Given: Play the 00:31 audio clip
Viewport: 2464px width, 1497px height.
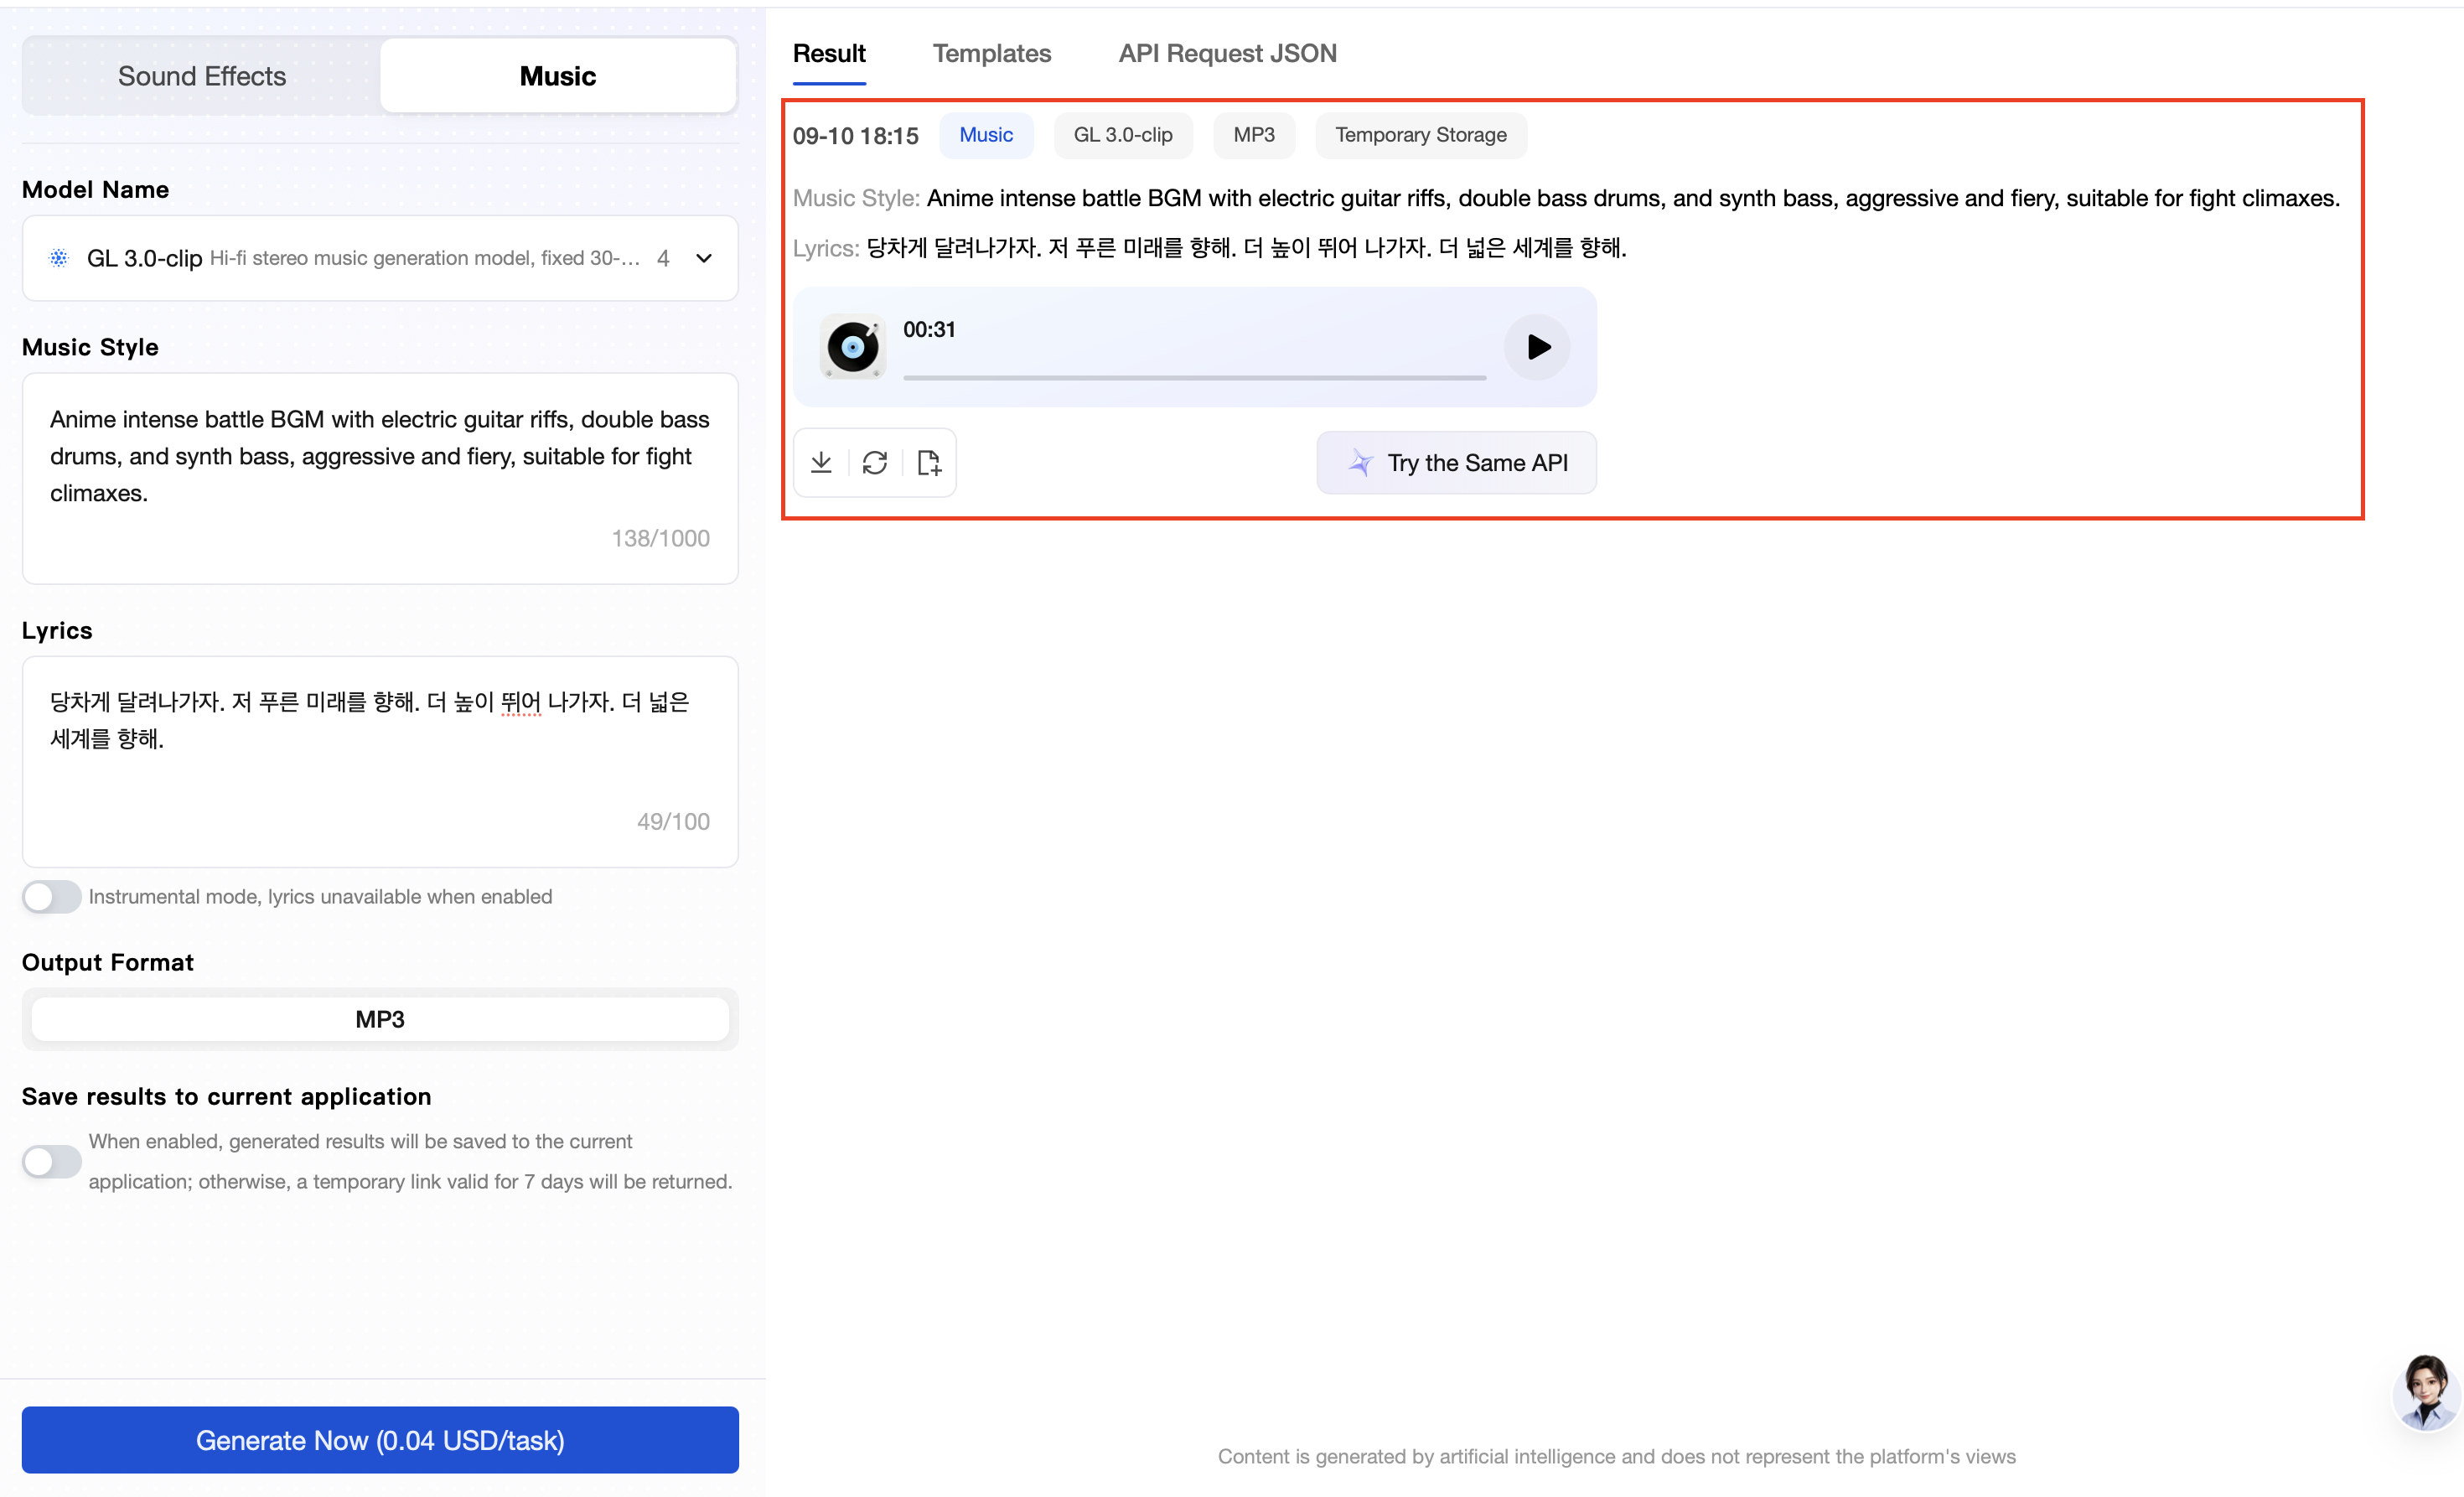Looking at the screenshot, I should [1537, 347].
